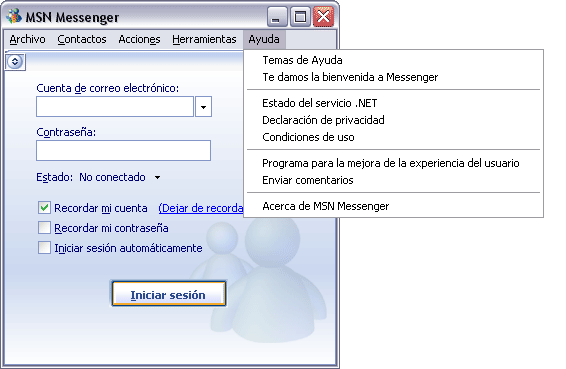The image size is (566, 369).
Task: Minimize the MSN Messenger window
Action: 277,17
